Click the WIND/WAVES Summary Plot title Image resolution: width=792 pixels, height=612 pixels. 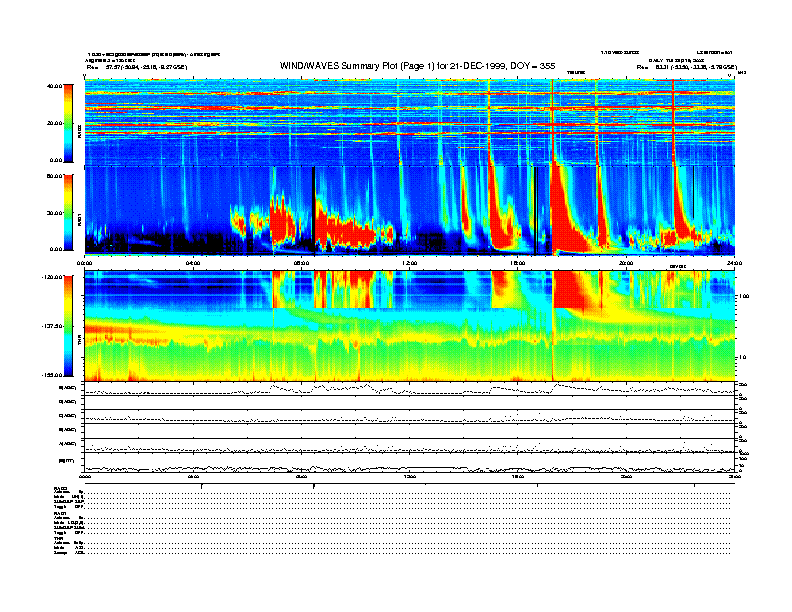click(x=417, y=66)
